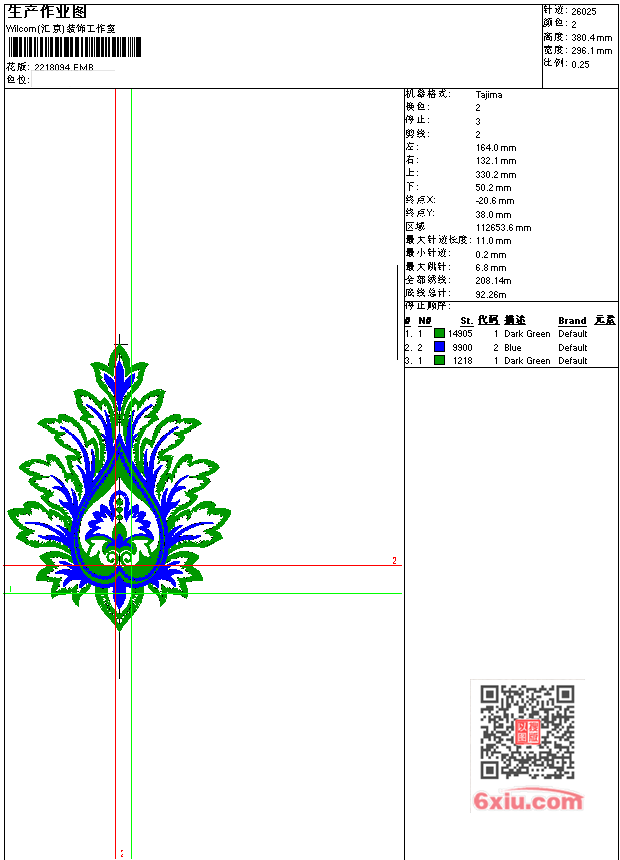The width and height of the screenshot is (620, 860).
Task: Select stitch count 9900 in row 2
Action: pos(462,347)
